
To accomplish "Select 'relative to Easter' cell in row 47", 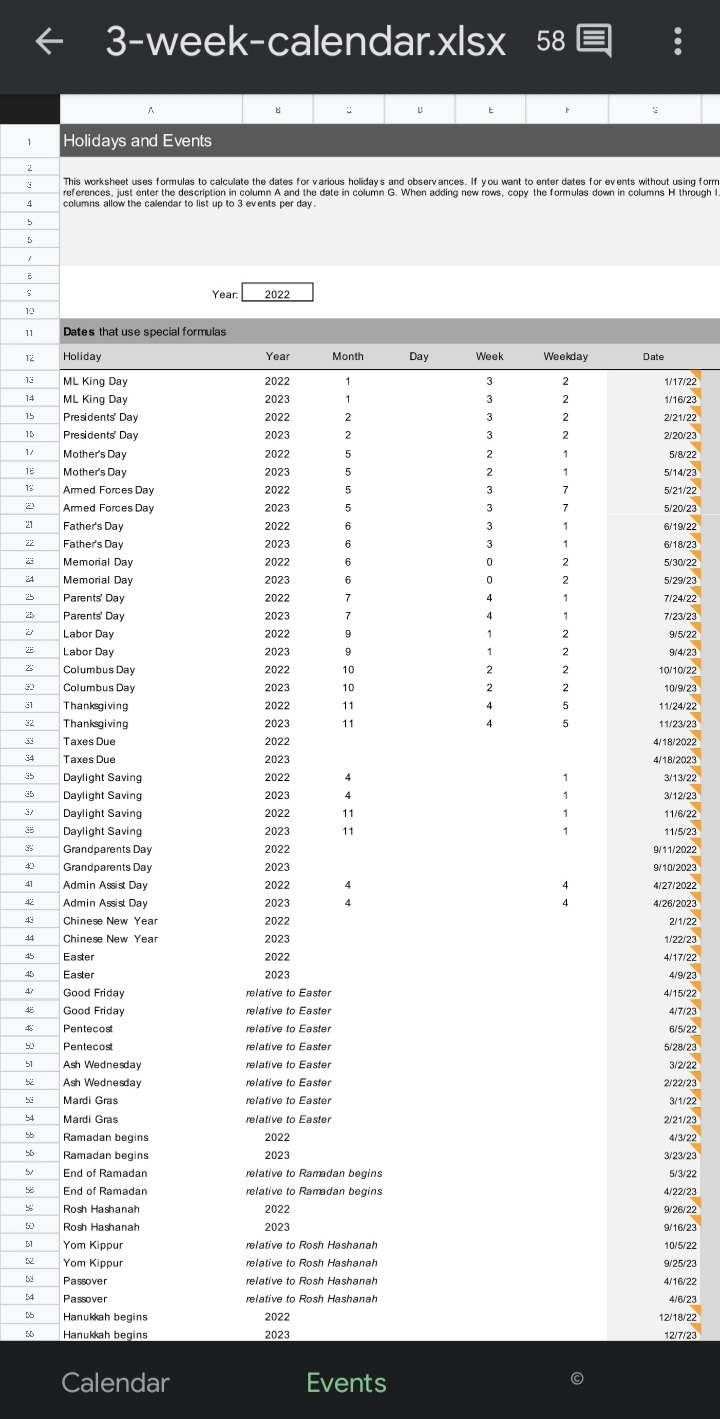I will coord(288,993).
